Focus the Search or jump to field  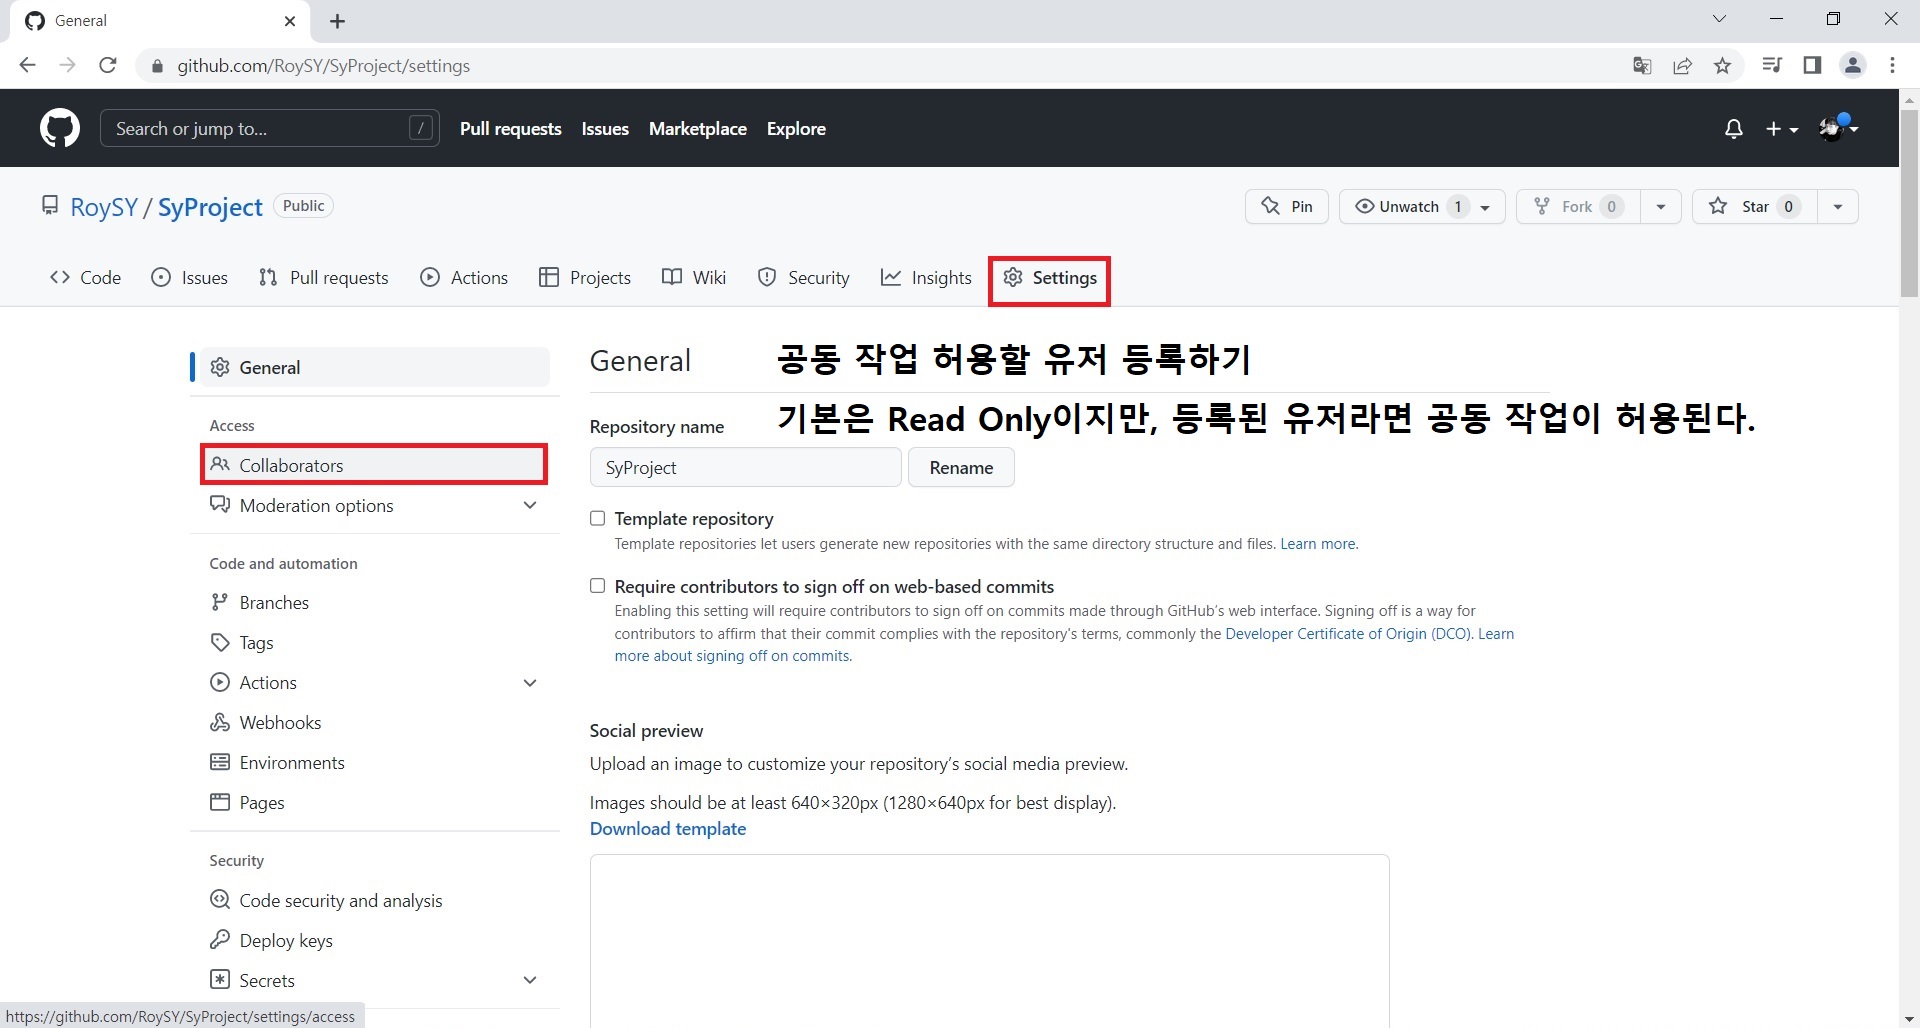(270, 128)
